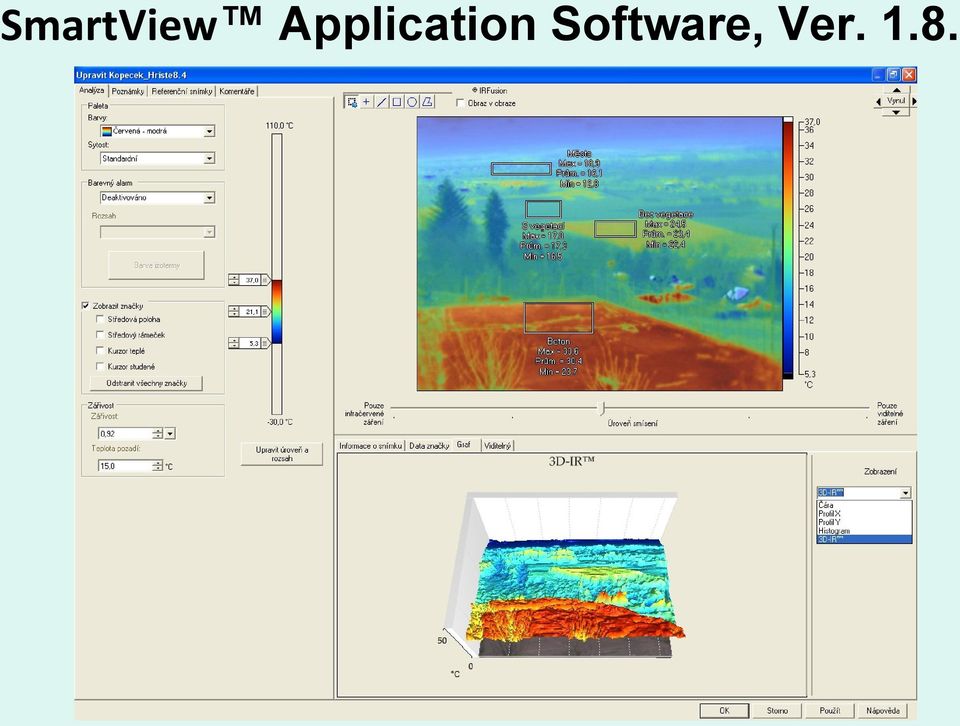Choose Profil X in the Zobrazení list
Screen dimensions: 960x726
pyautogui.click(x=864, y=514)
